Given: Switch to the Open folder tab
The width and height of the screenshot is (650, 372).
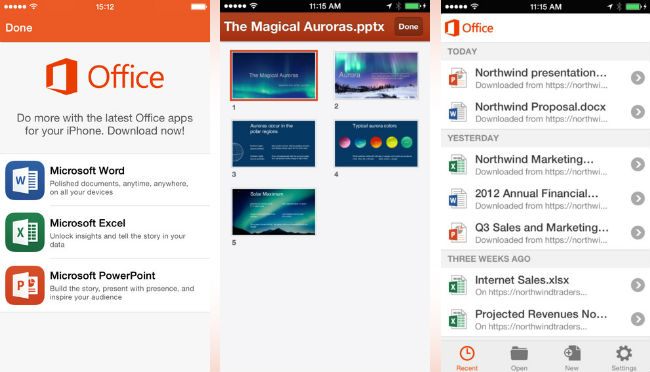Looking at the screenshot, I should pyautogui.click(x=519, y=358).
